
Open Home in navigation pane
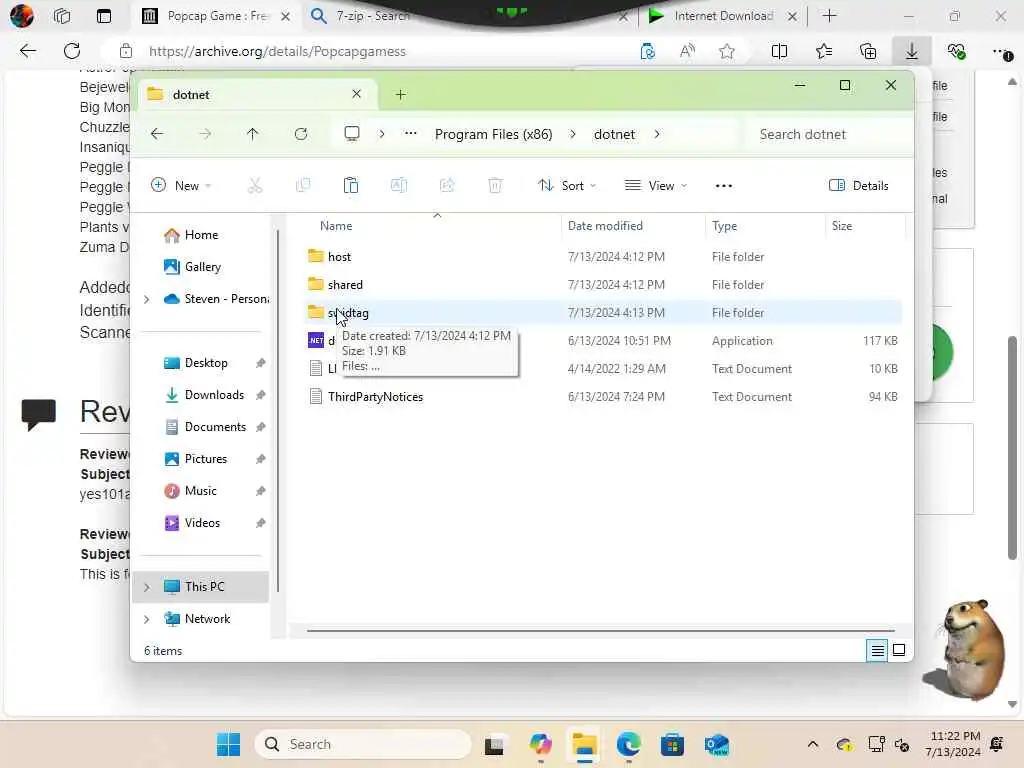(201, 235)
